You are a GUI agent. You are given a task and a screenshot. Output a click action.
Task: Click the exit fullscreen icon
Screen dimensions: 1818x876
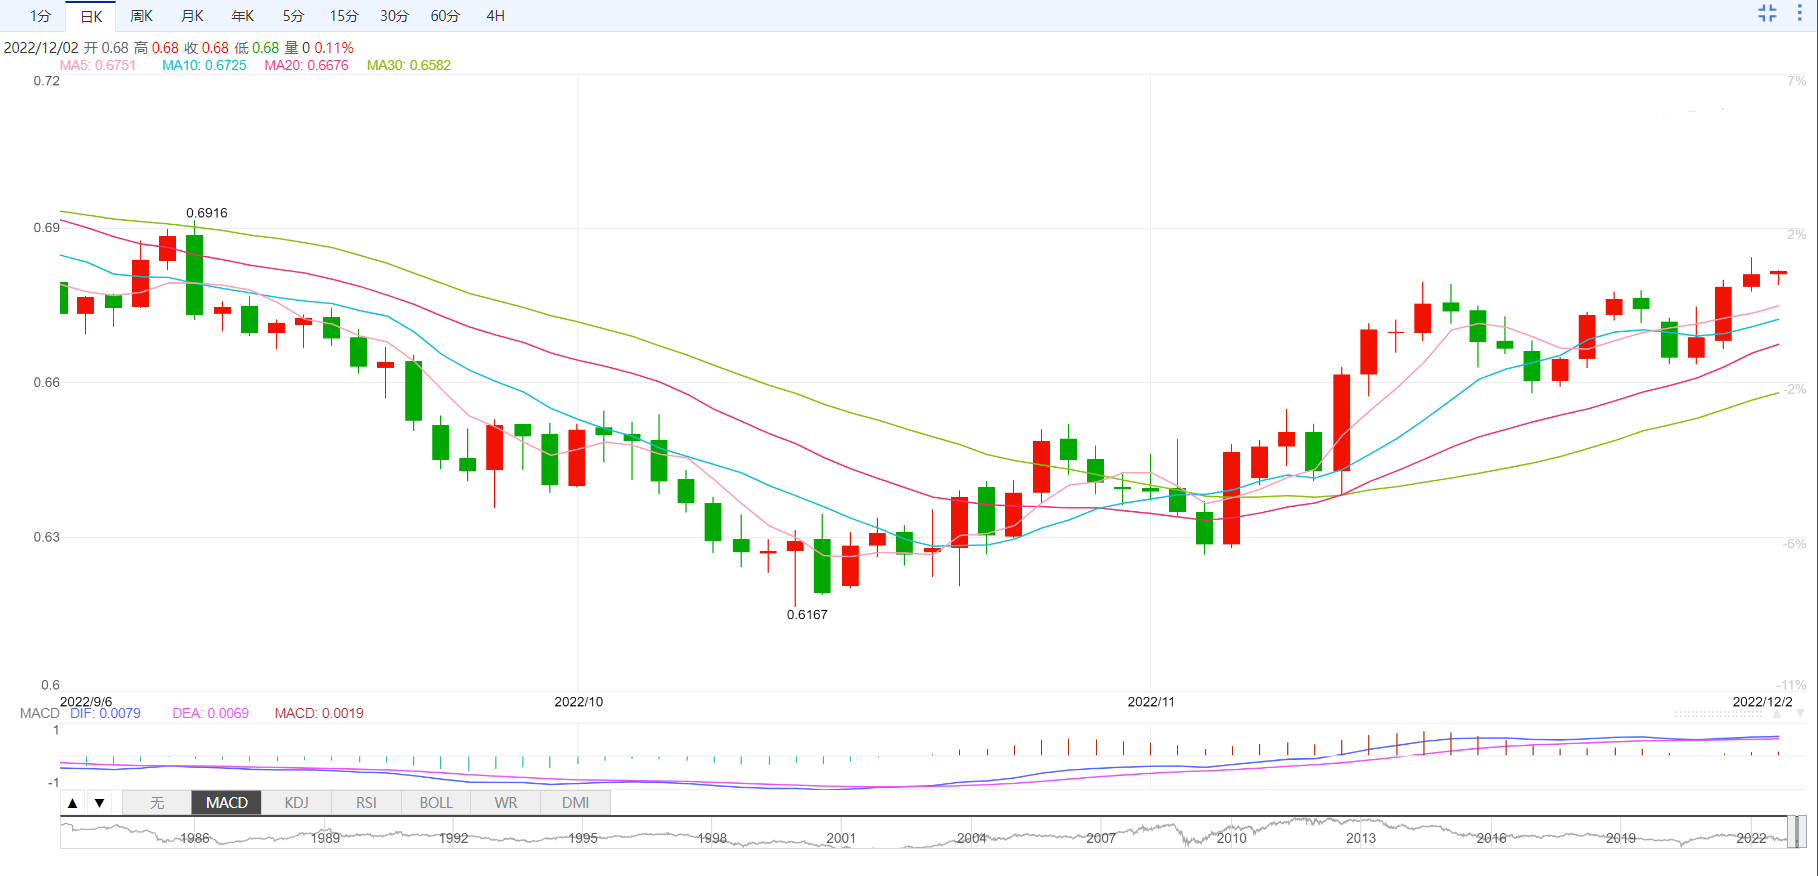tap(1767, 13)
